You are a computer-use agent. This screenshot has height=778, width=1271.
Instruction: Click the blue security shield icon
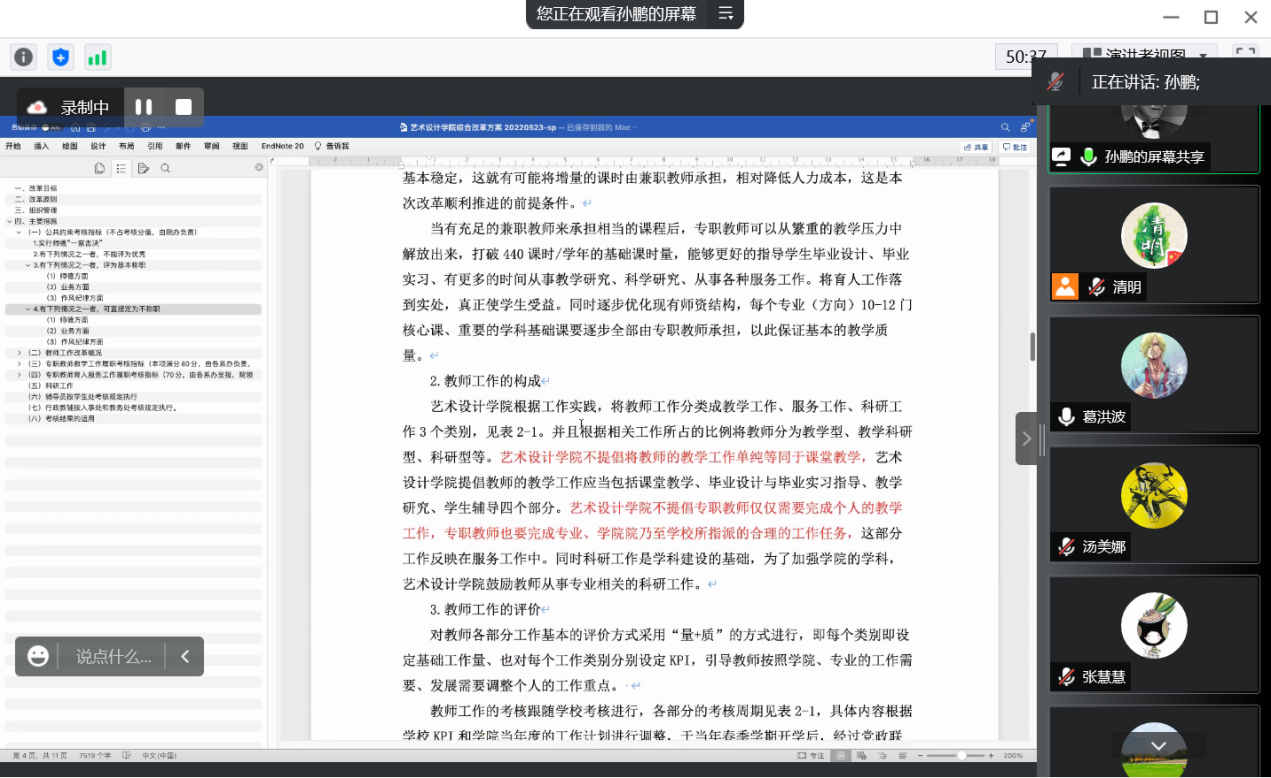point(61,57)
